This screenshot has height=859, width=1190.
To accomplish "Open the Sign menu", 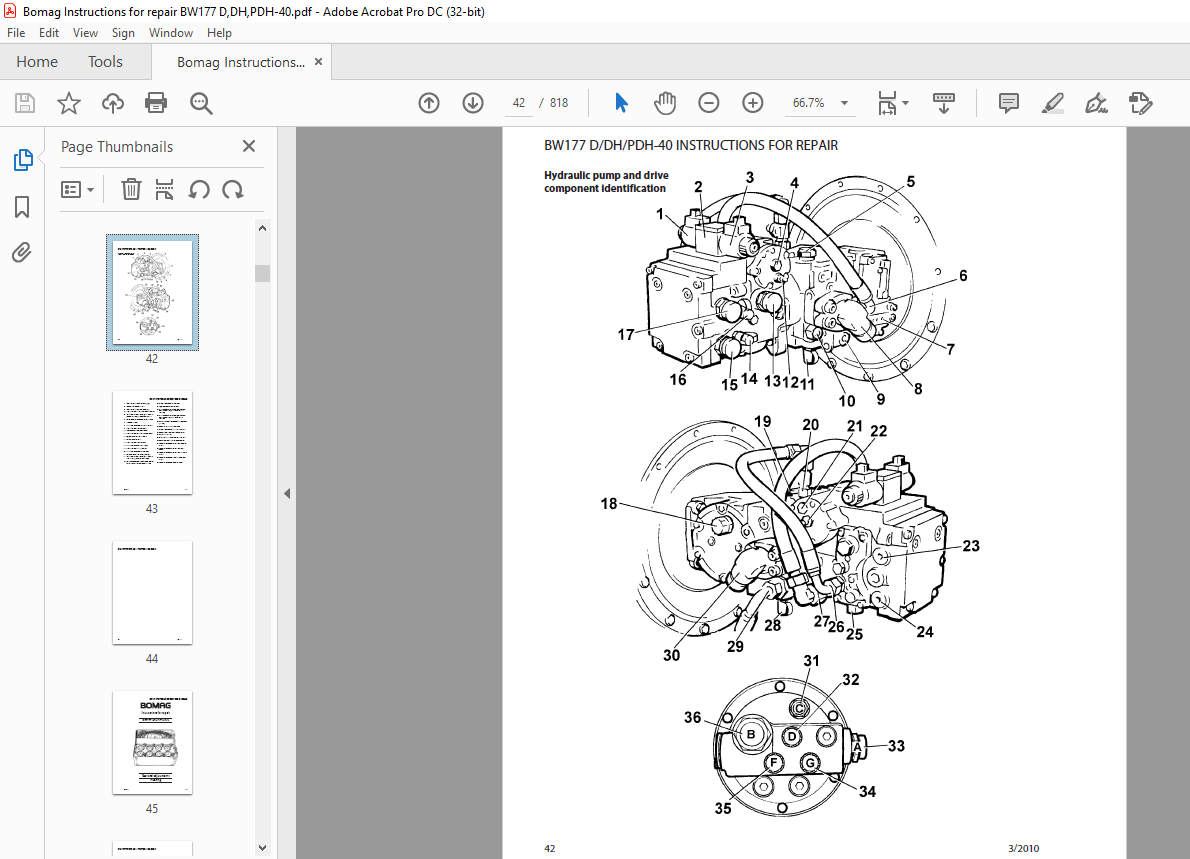I will (x=123, y=33).
